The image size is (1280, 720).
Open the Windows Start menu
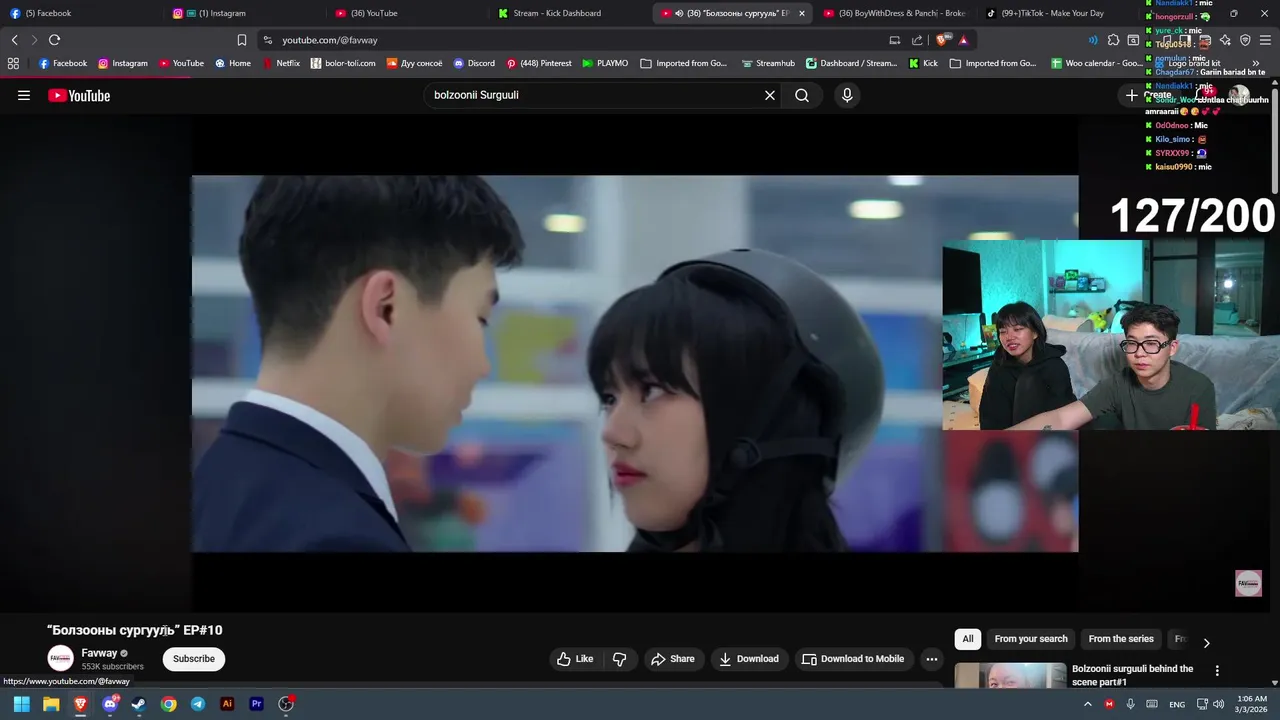21,704
